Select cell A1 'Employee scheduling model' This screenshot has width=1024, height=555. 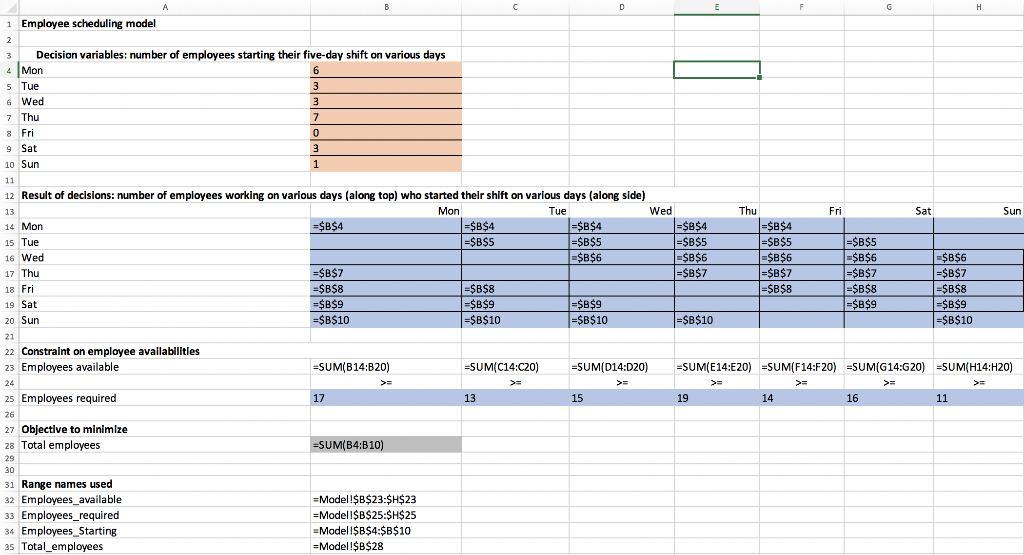point(165,24)
